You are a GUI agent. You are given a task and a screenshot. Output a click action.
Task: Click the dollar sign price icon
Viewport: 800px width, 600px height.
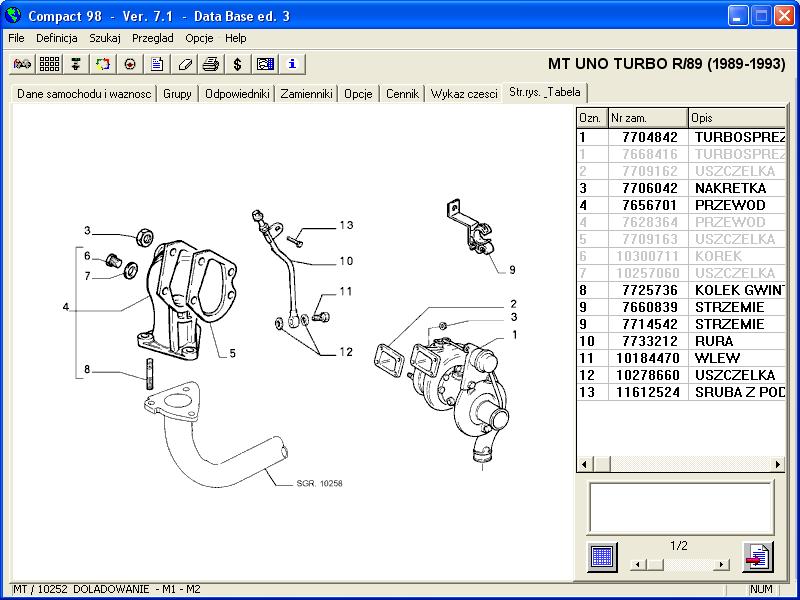point(237,64)
